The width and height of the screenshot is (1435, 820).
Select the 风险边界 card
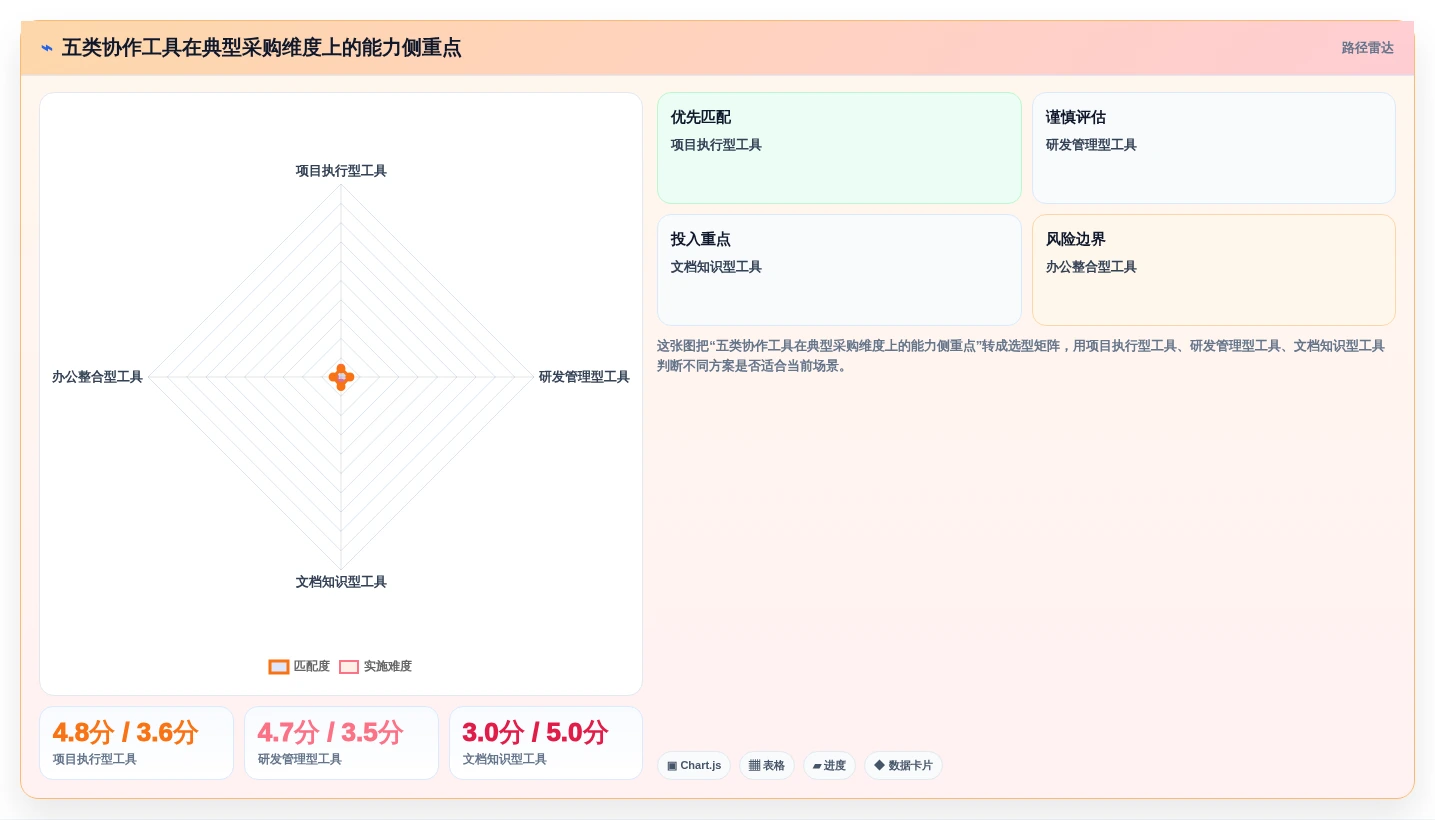point(1213,270)
